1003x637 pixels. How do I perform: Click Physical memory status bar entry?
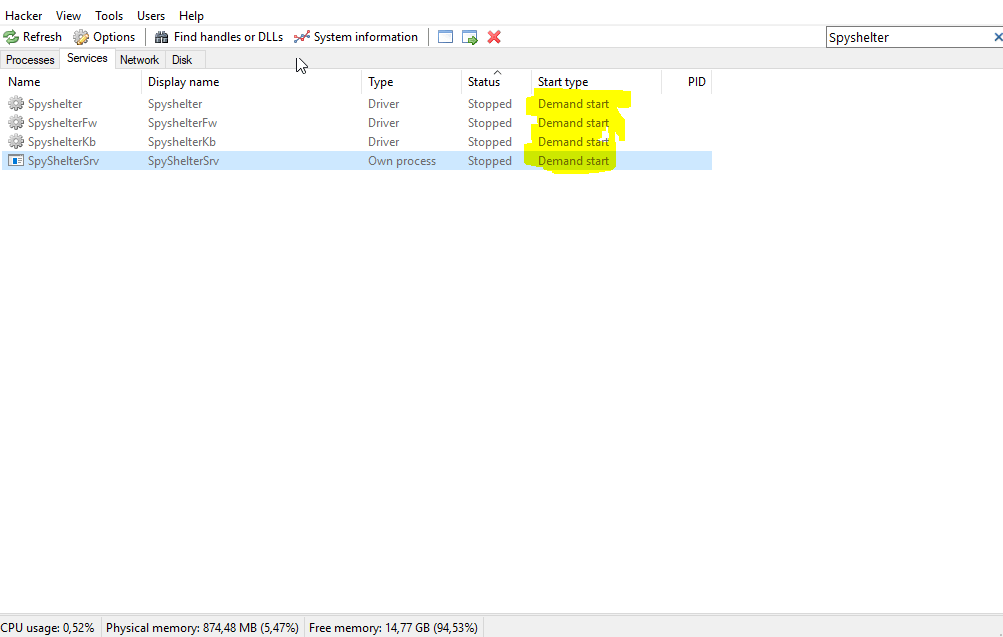(x=202, y=628)
